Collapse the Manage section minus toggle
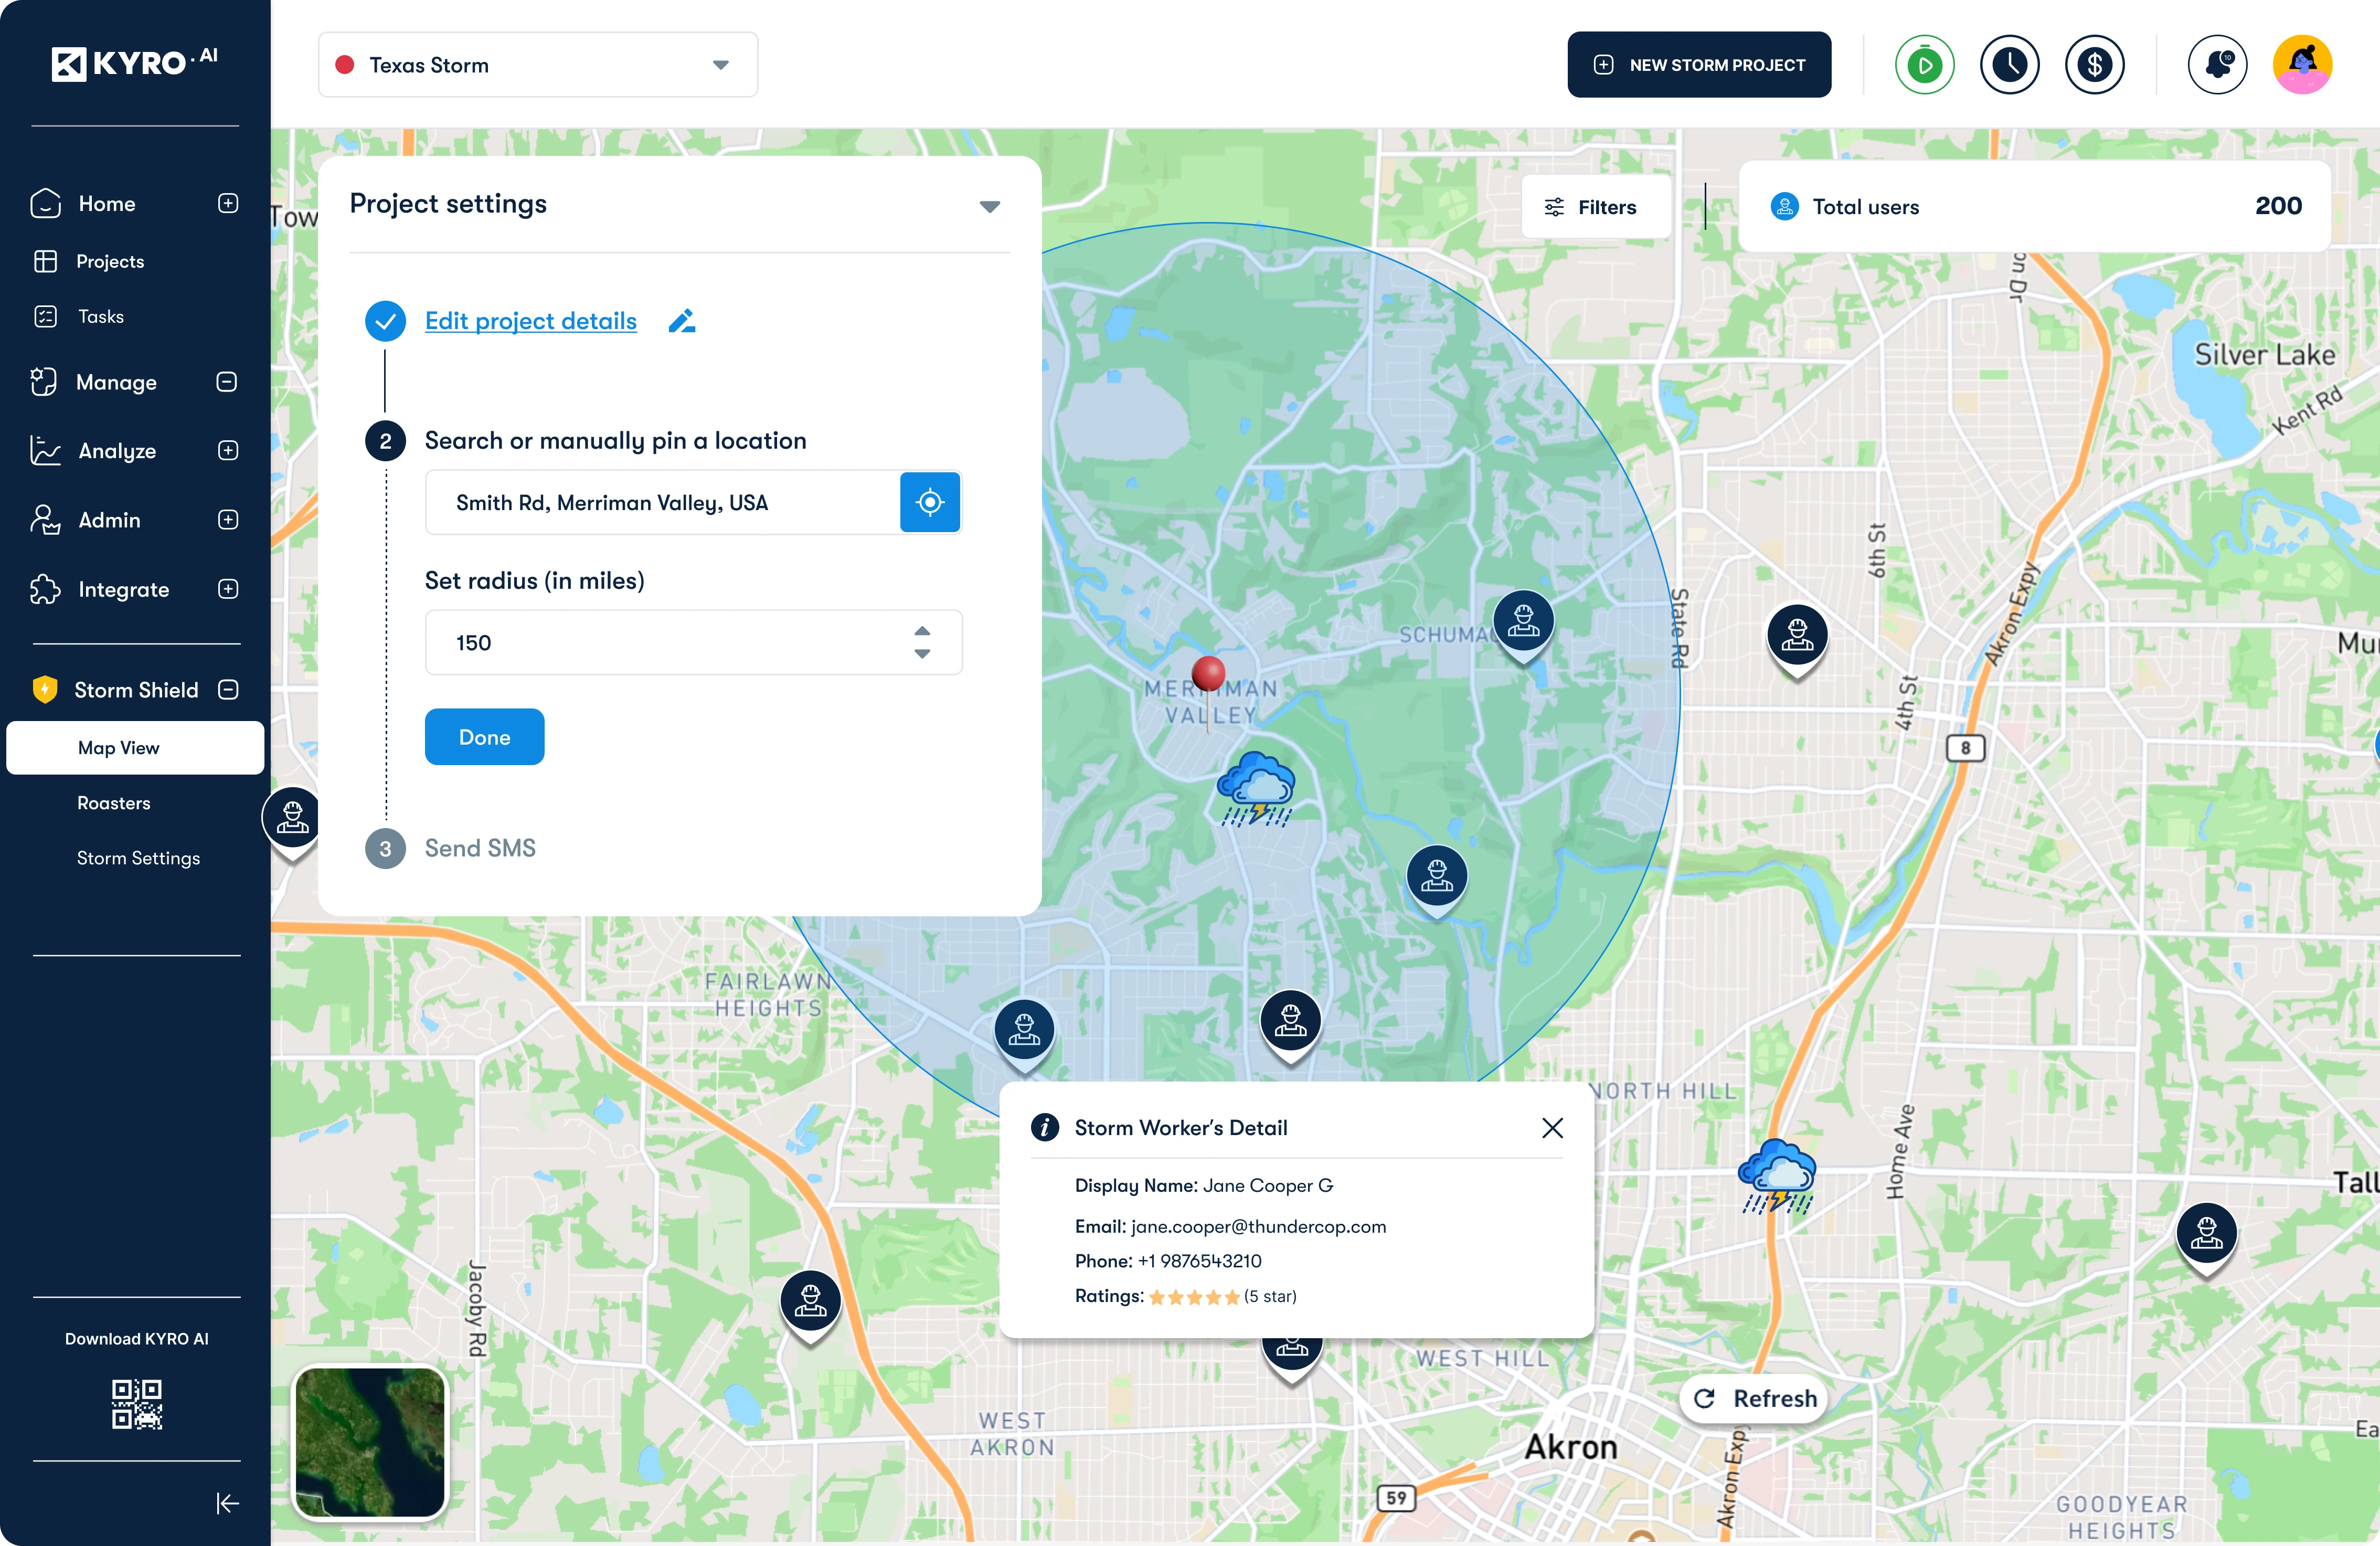Image resolution: width=2380 pixels, height=1546 pixels. coord(227,382)
